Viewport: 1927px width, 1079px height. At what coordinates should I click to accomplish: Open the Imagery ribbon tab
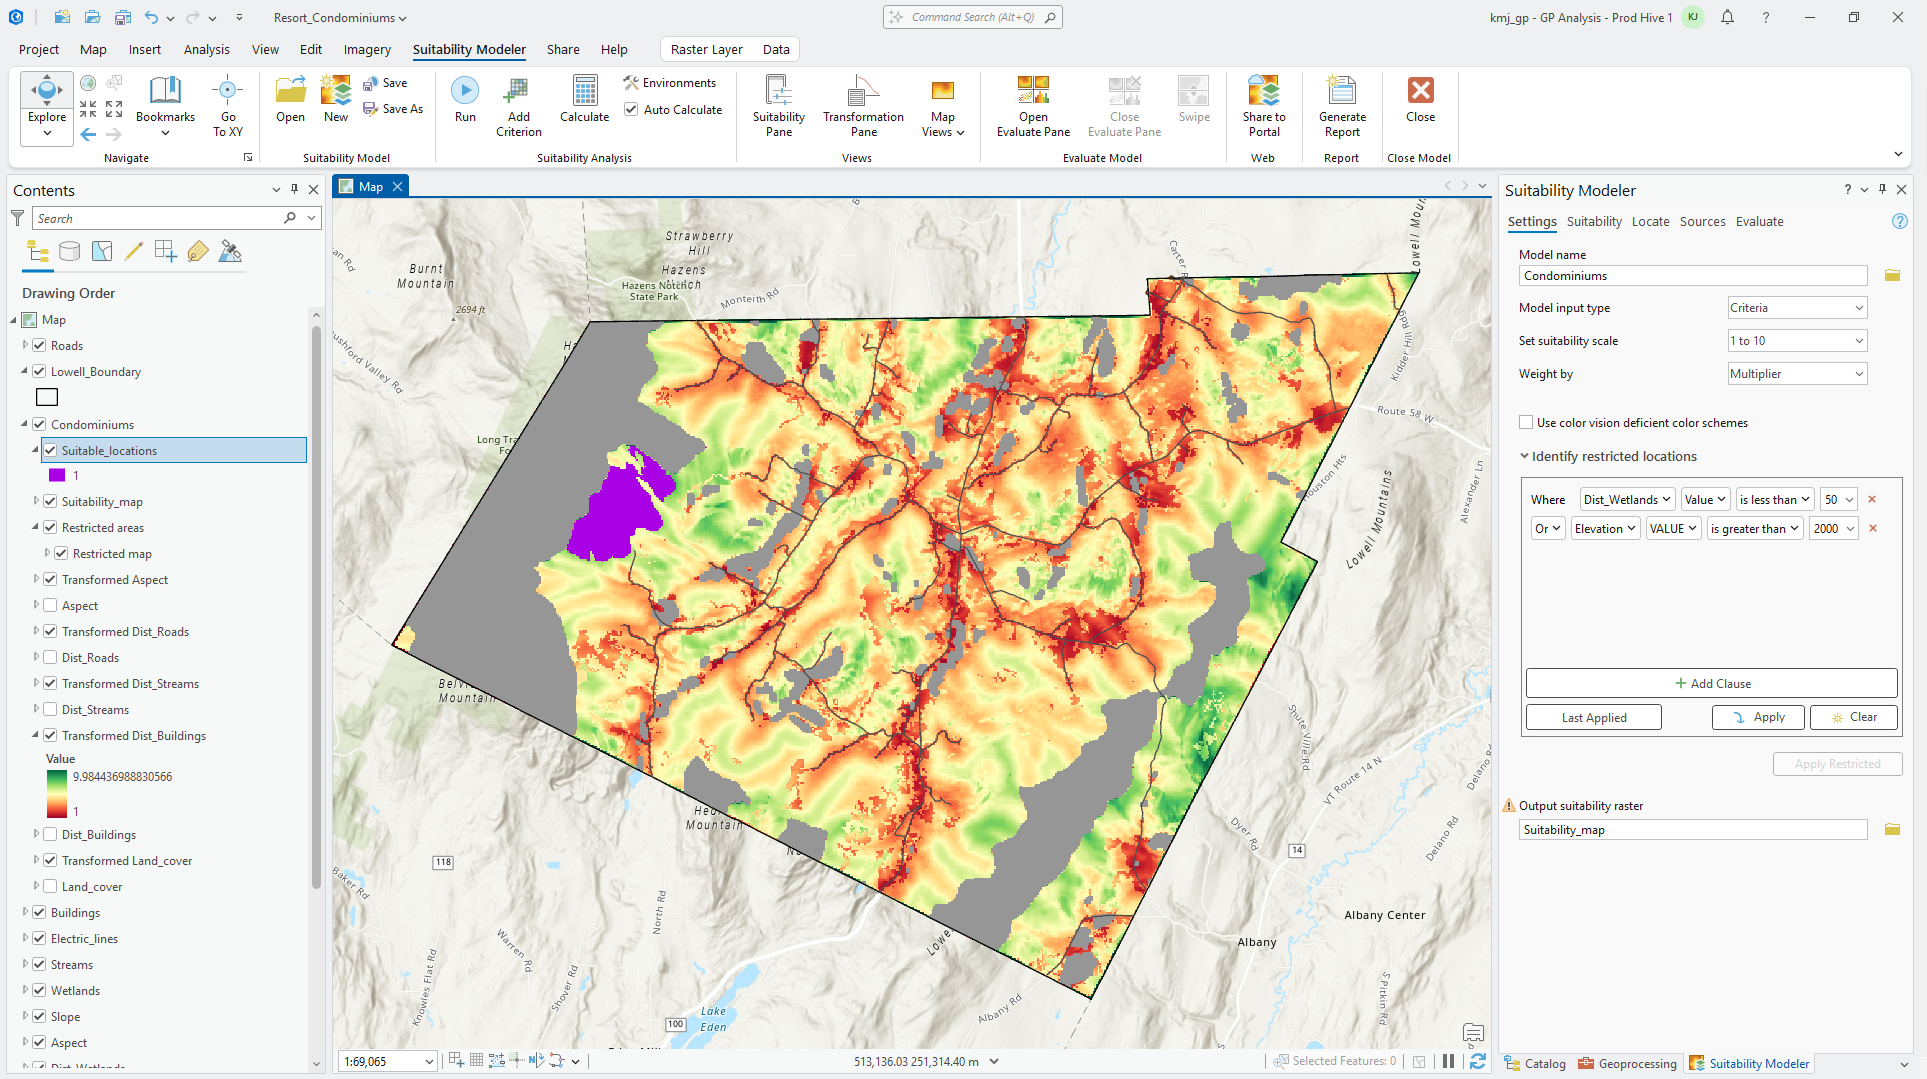point(367,49)
